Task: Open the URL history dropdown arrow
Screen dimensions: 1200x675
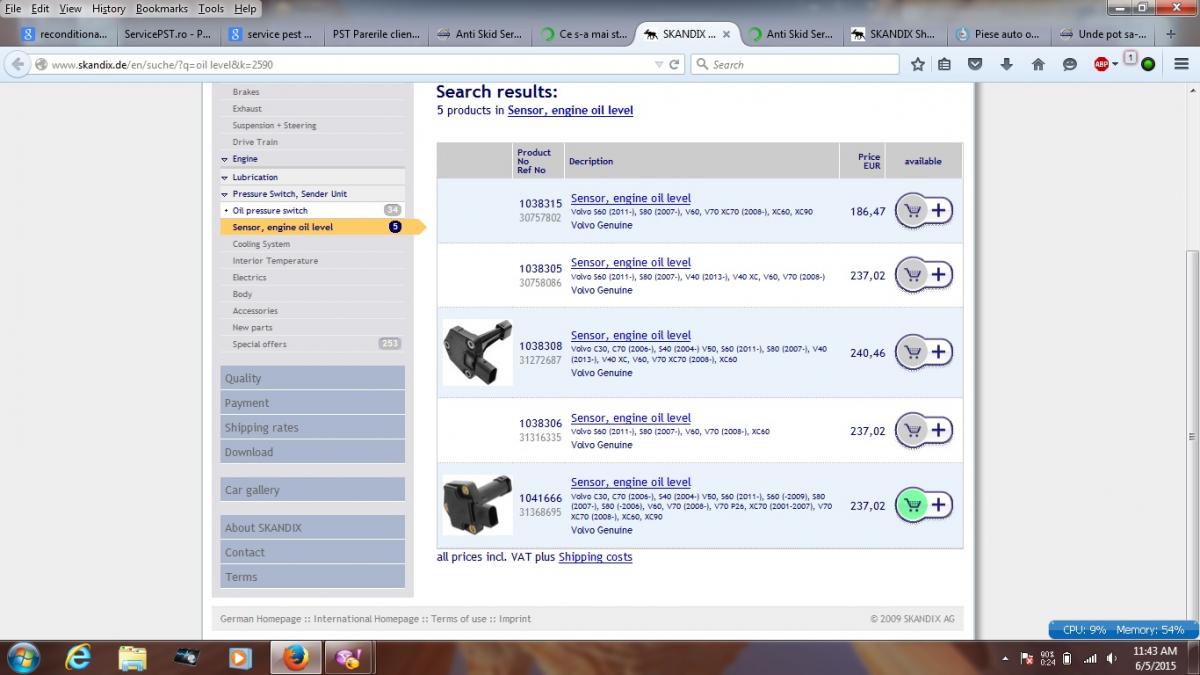Action: pos(658,64)
